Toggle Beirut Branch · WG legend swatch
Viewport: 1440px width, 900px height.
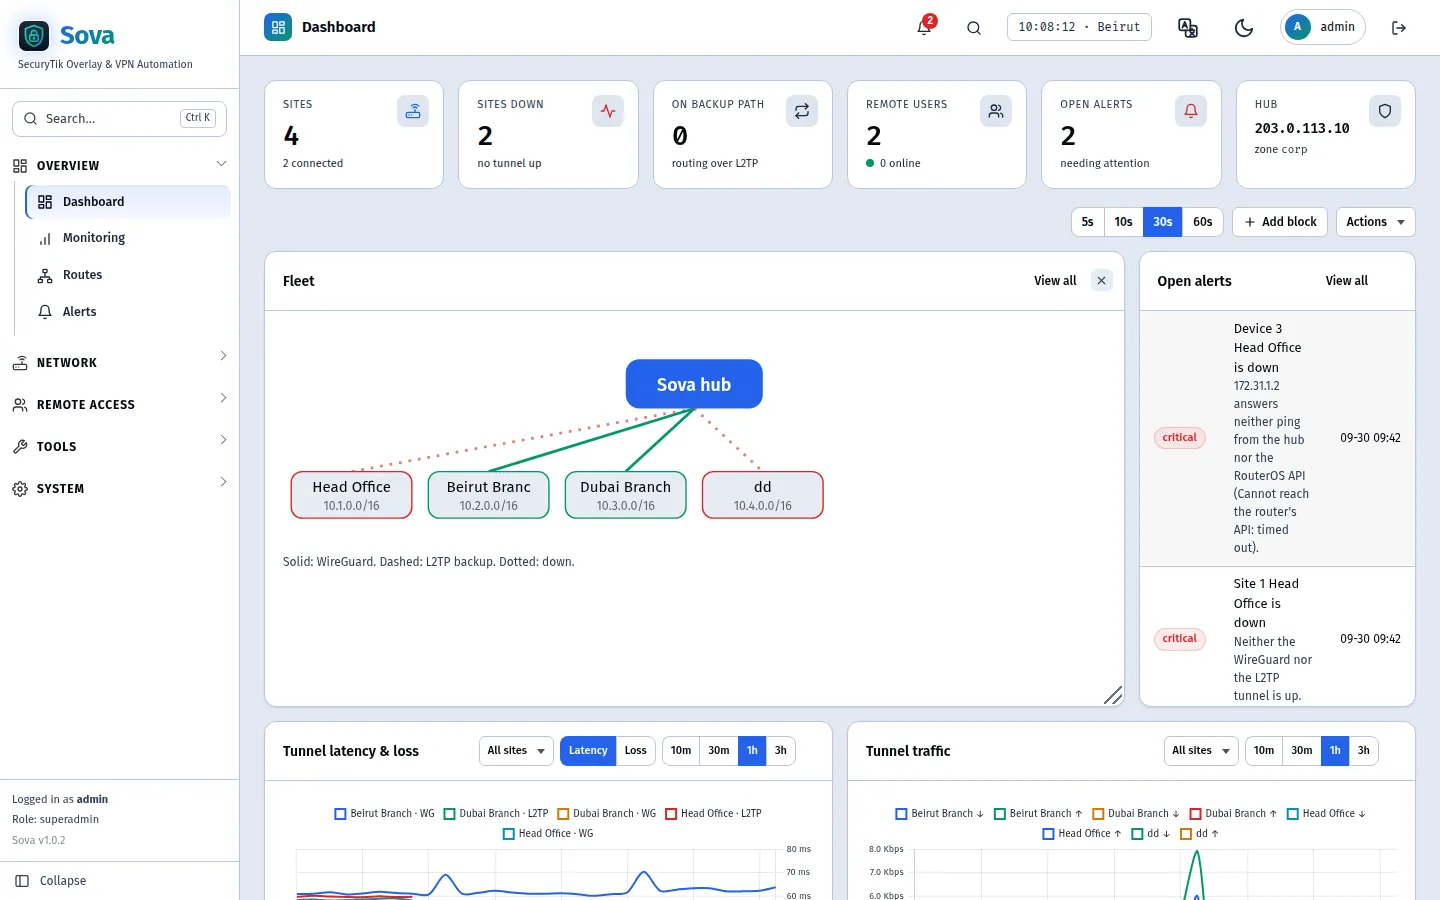coord(340,814)
